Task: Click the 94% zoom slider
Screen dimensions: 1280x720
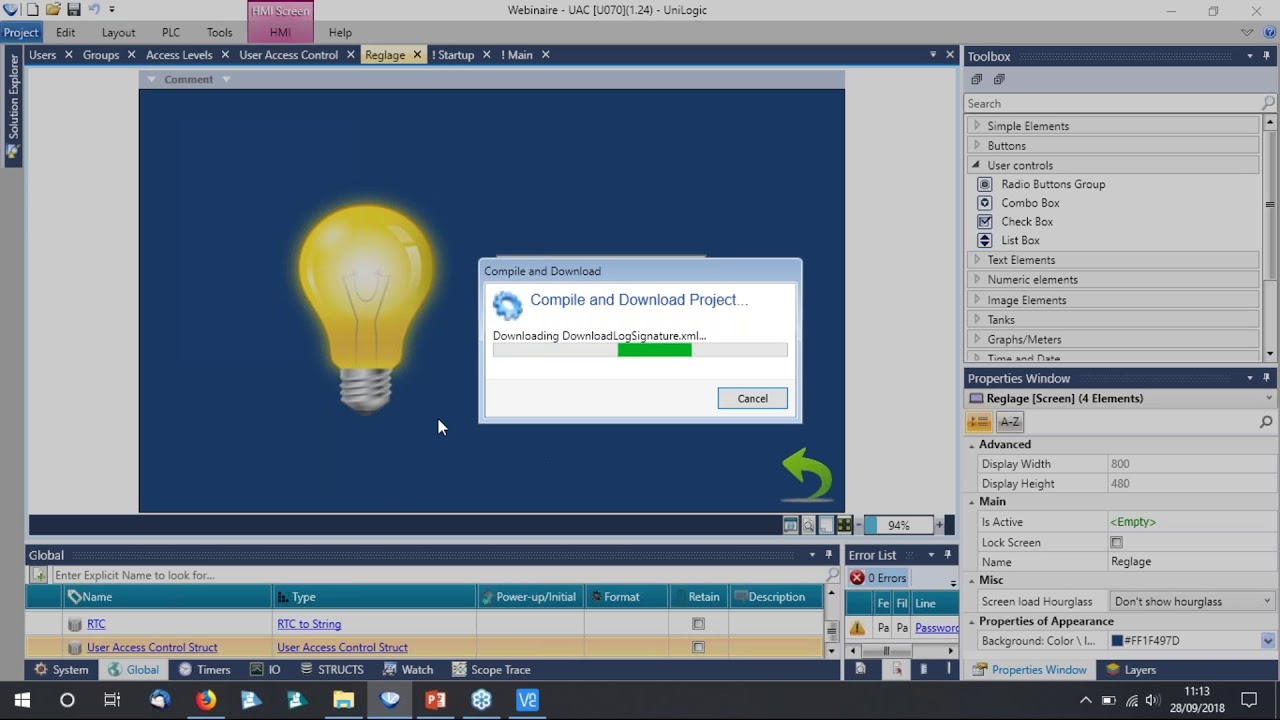Action: (899, 525)
